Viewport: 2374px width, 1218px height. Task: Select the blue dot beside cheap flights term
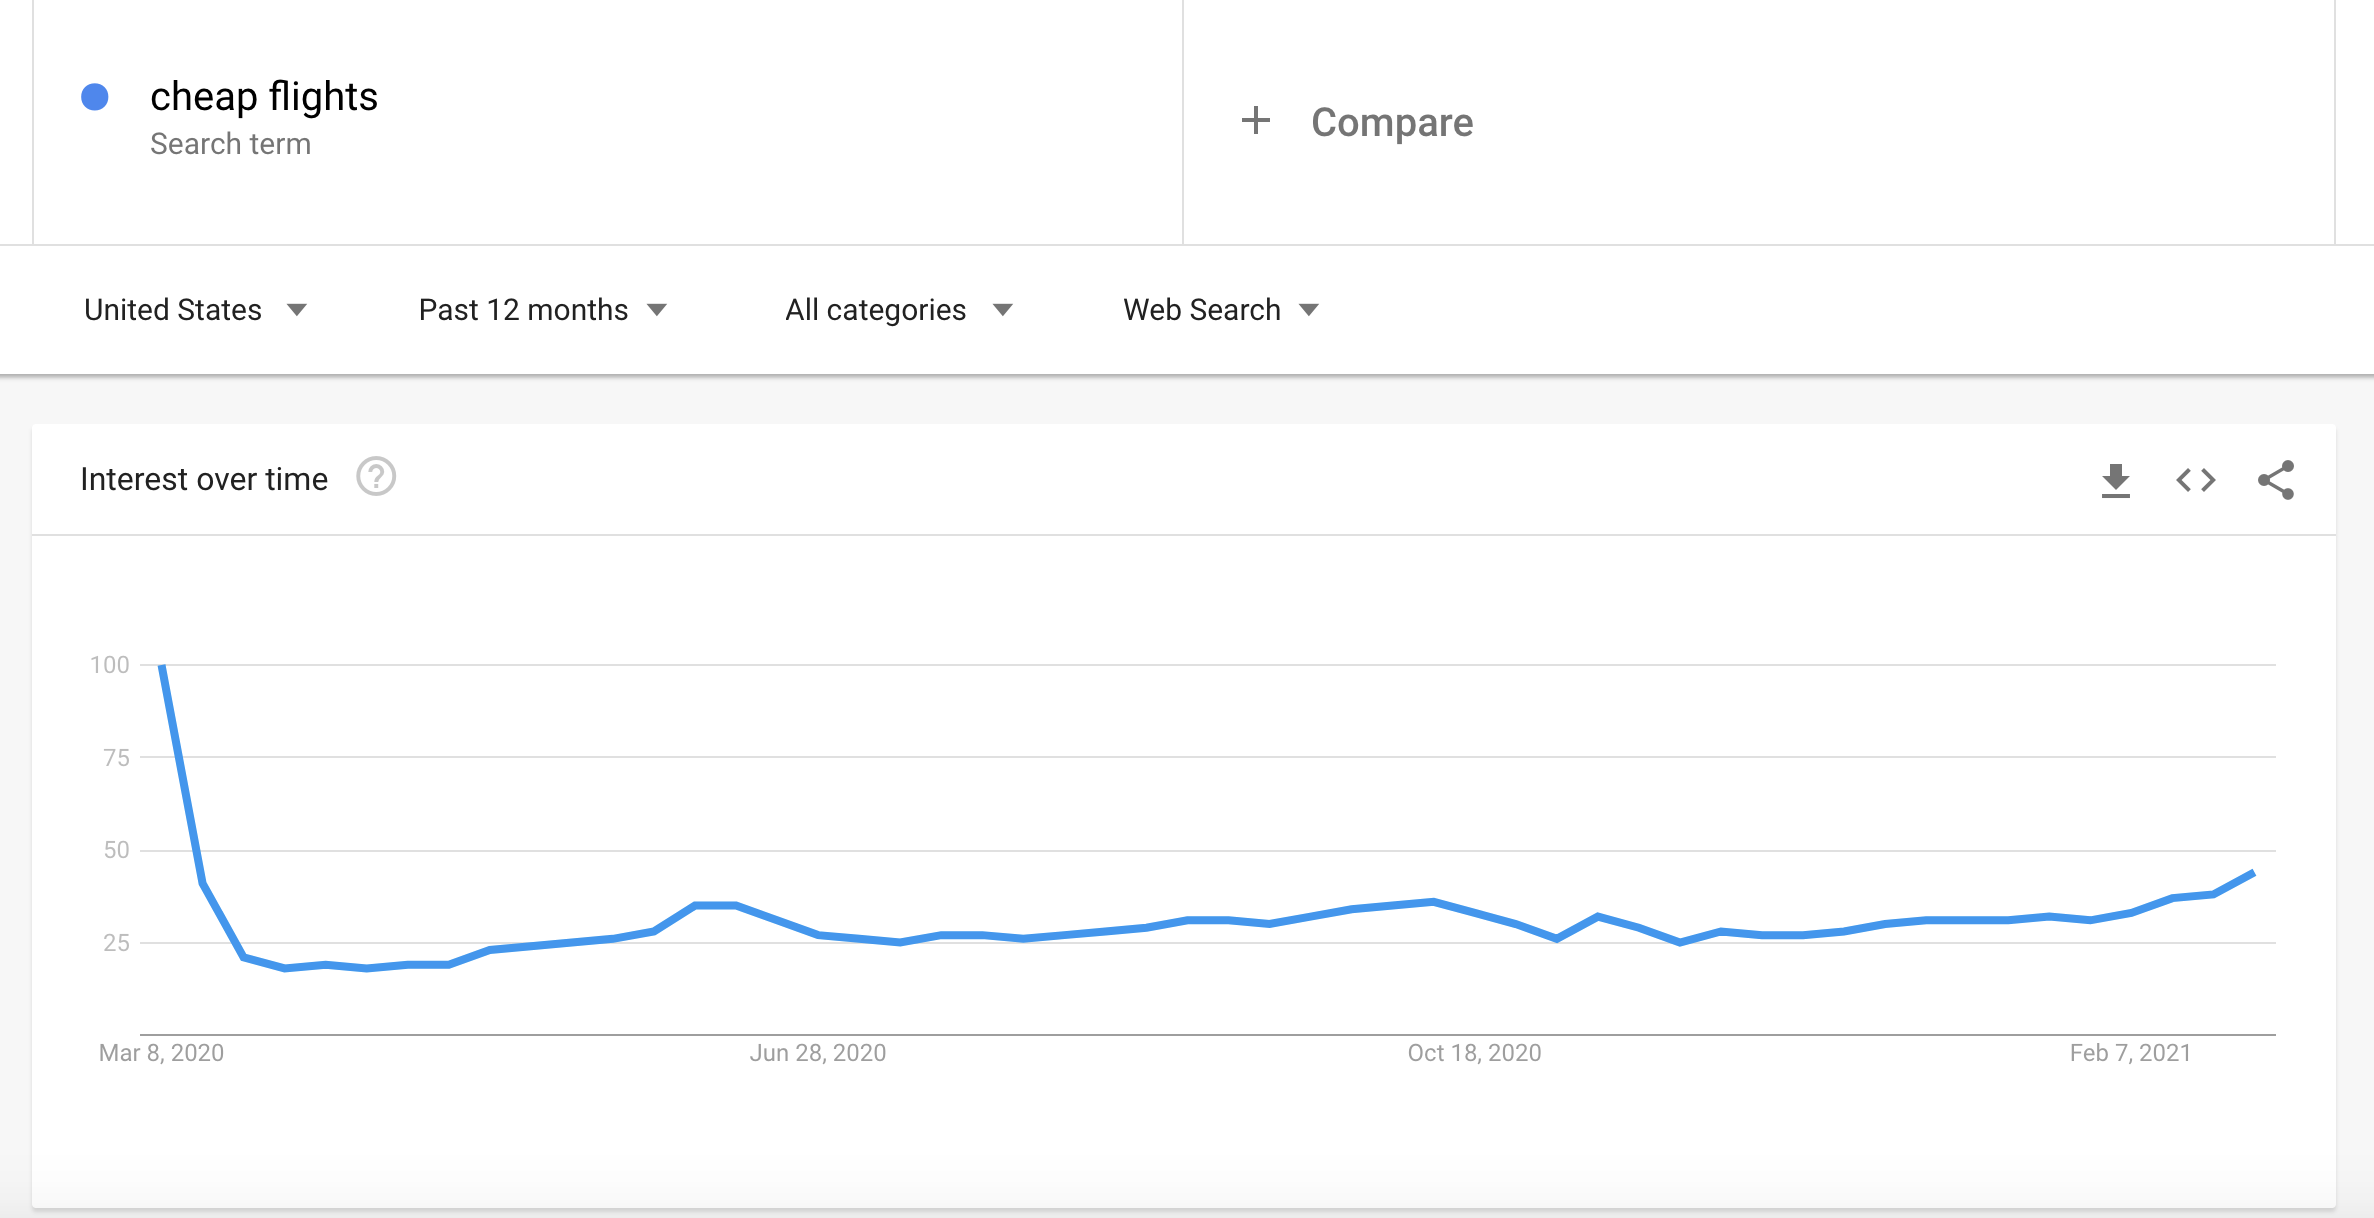[x=95, y=96]
